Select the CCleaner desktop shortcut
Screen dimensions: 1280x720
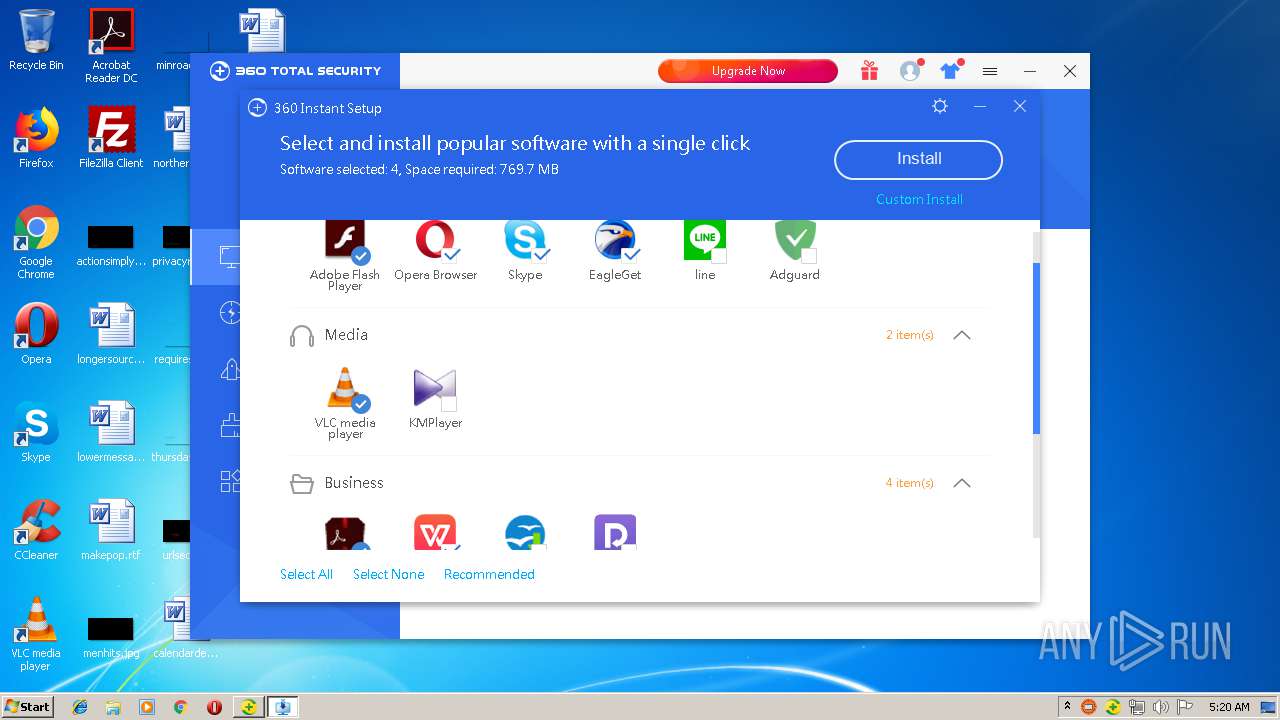pyautogui.click(x=36, y=530)
